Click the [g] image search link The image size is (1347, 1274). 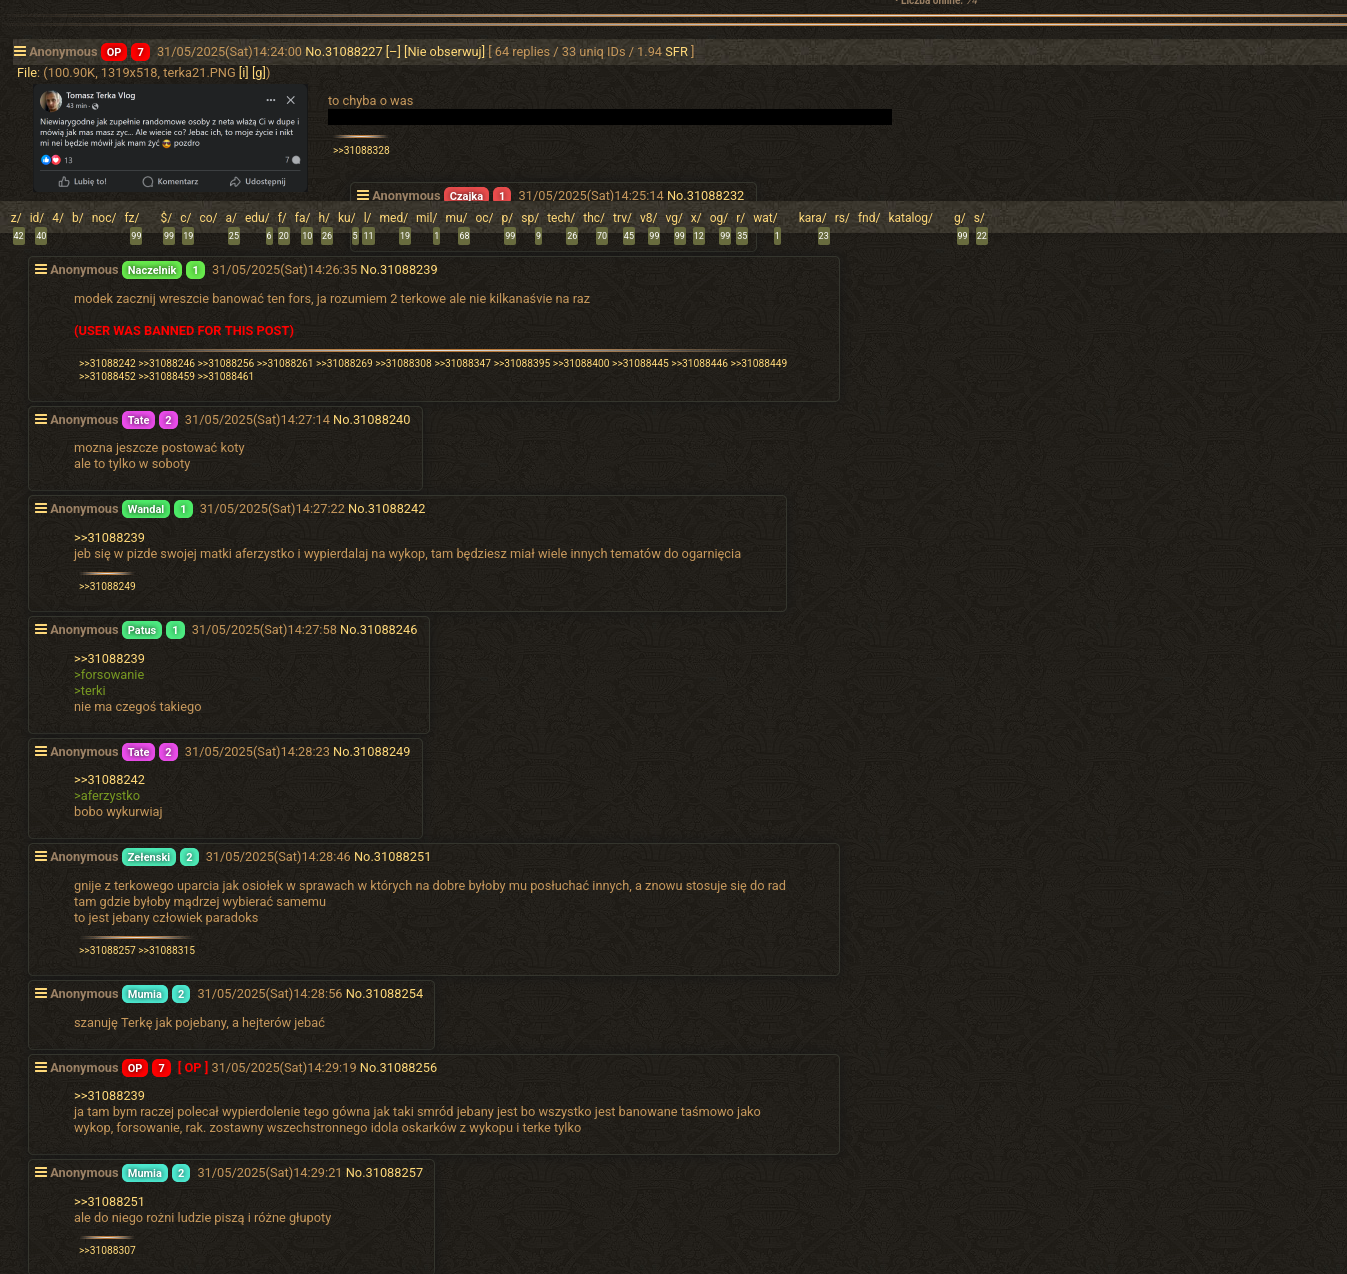click(260, 73)
